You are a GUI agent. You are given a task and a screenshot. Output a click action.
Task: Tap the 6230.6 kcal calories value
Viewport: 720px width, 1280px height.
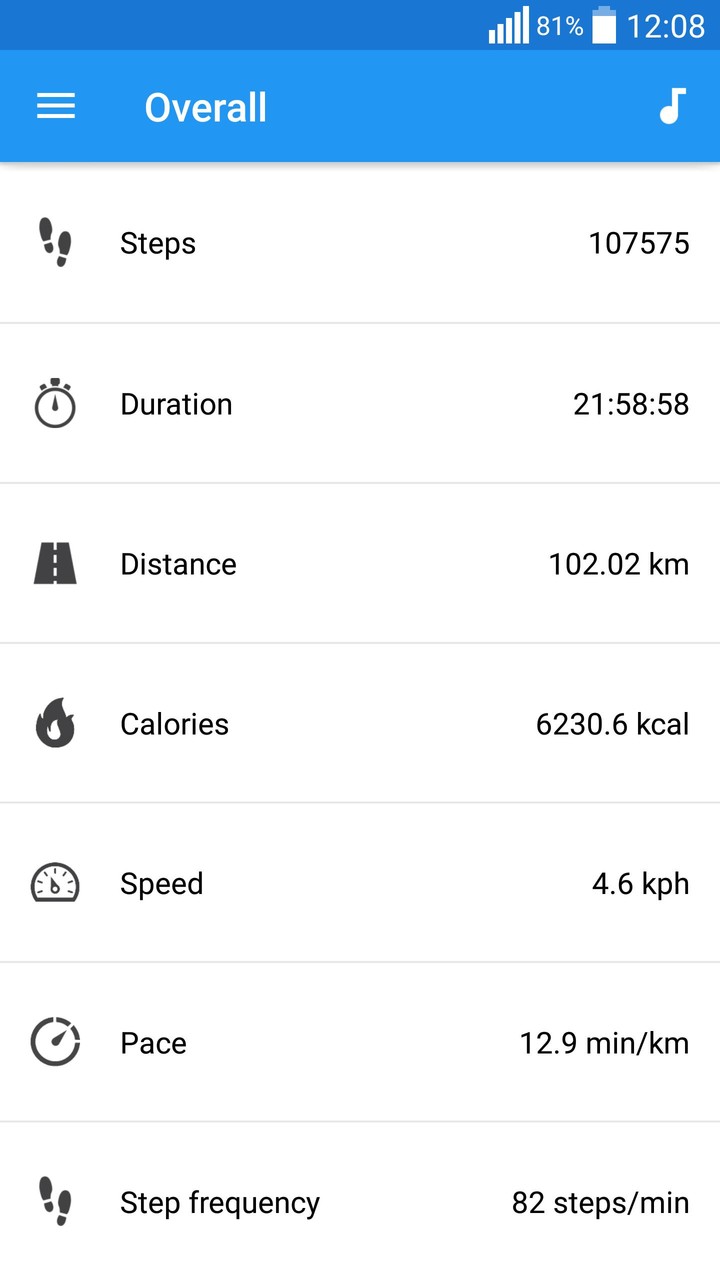[x=612, y=724]
